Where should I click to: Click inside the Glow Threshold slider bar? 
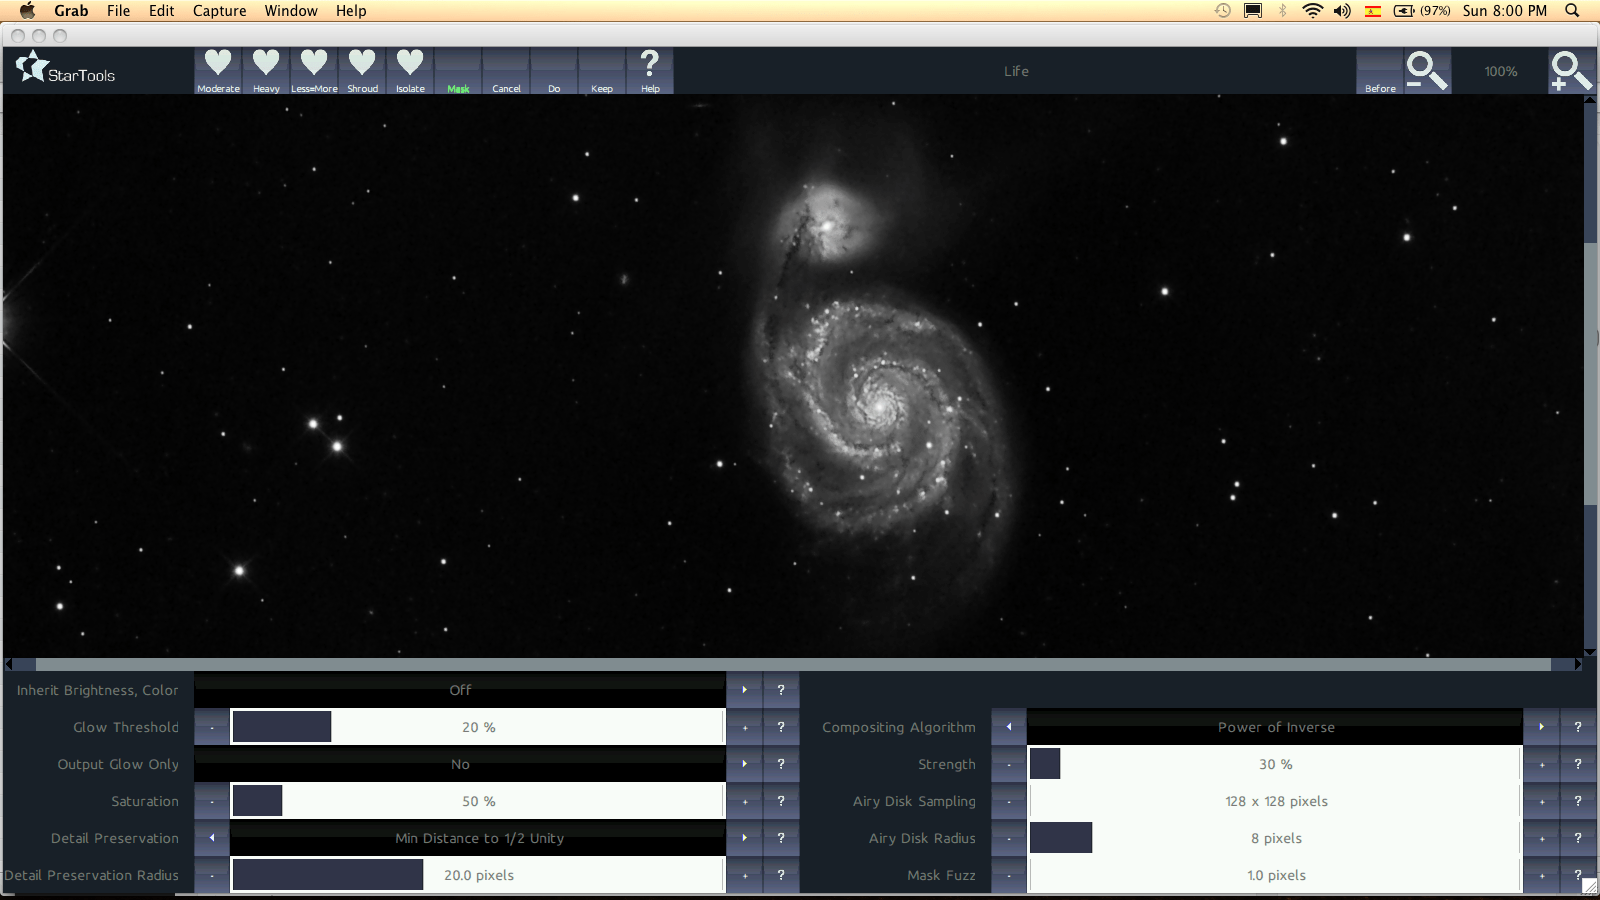478,727
